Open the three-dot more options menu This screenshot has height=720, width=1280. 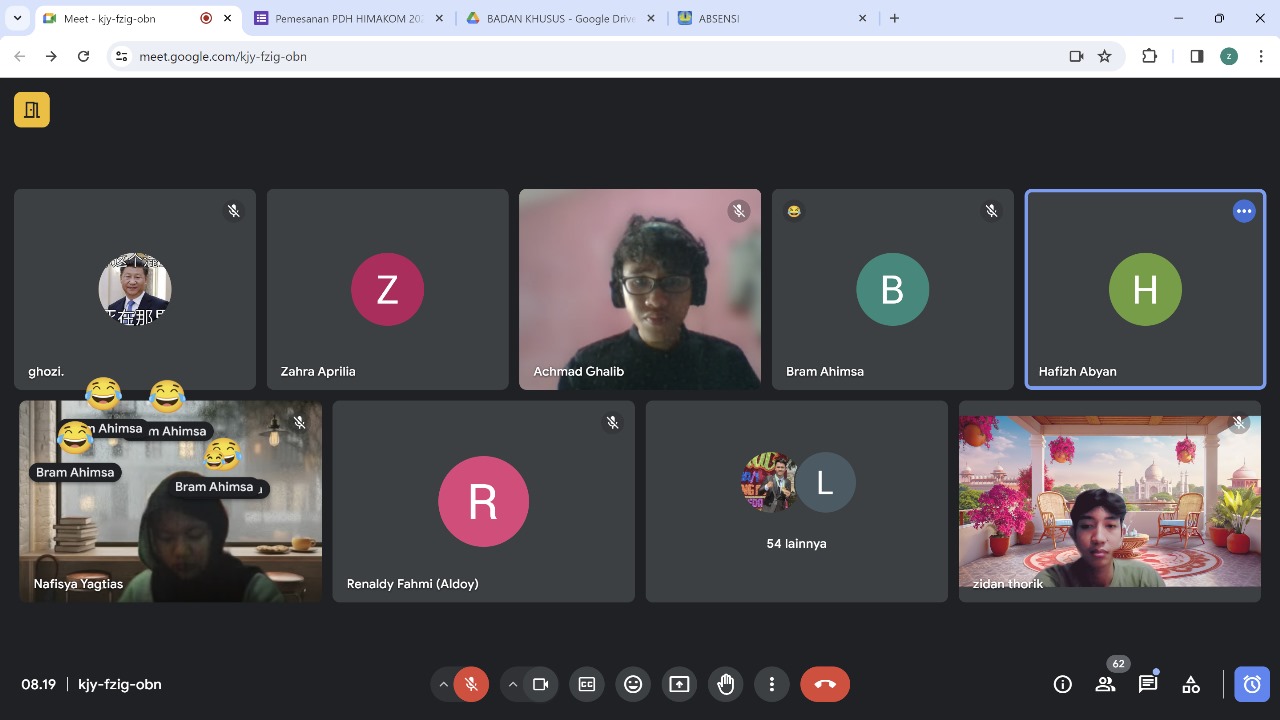[x=771, y=684]
